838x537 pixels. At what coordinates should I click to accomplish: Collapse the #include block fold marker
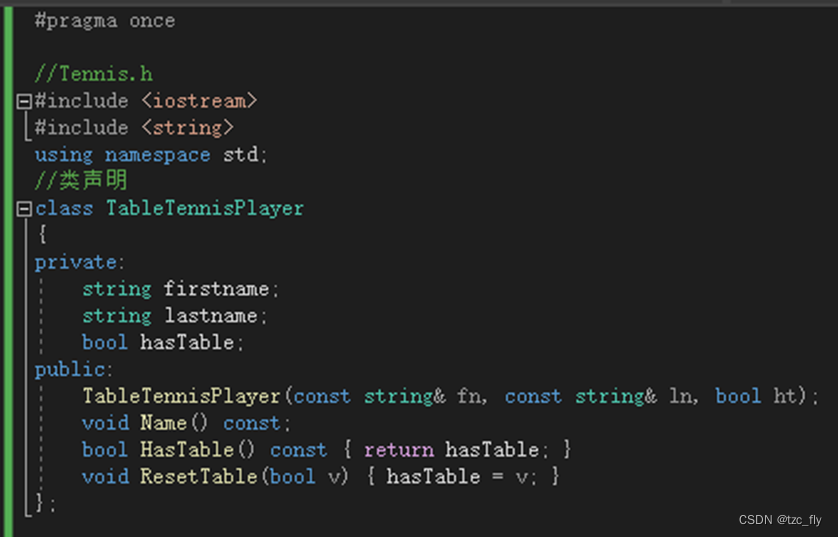(x=24, y=101)
